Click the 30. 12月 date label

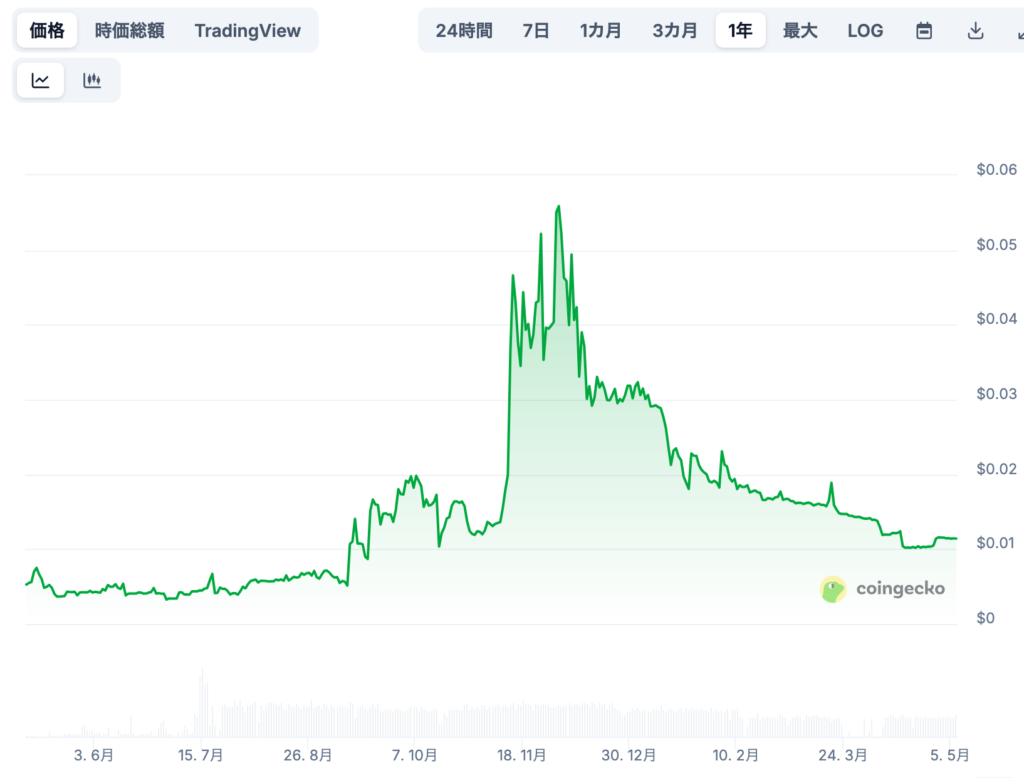point(629,756)
